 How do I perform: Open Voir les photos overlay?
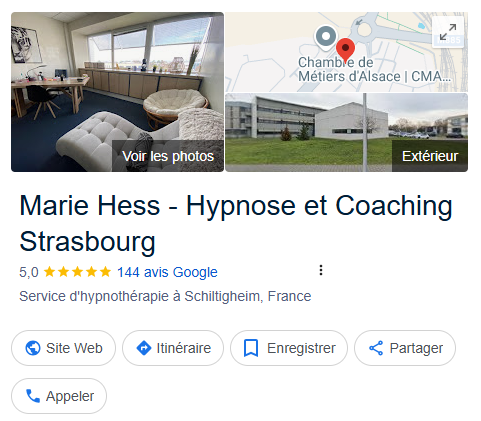[168, 156]
